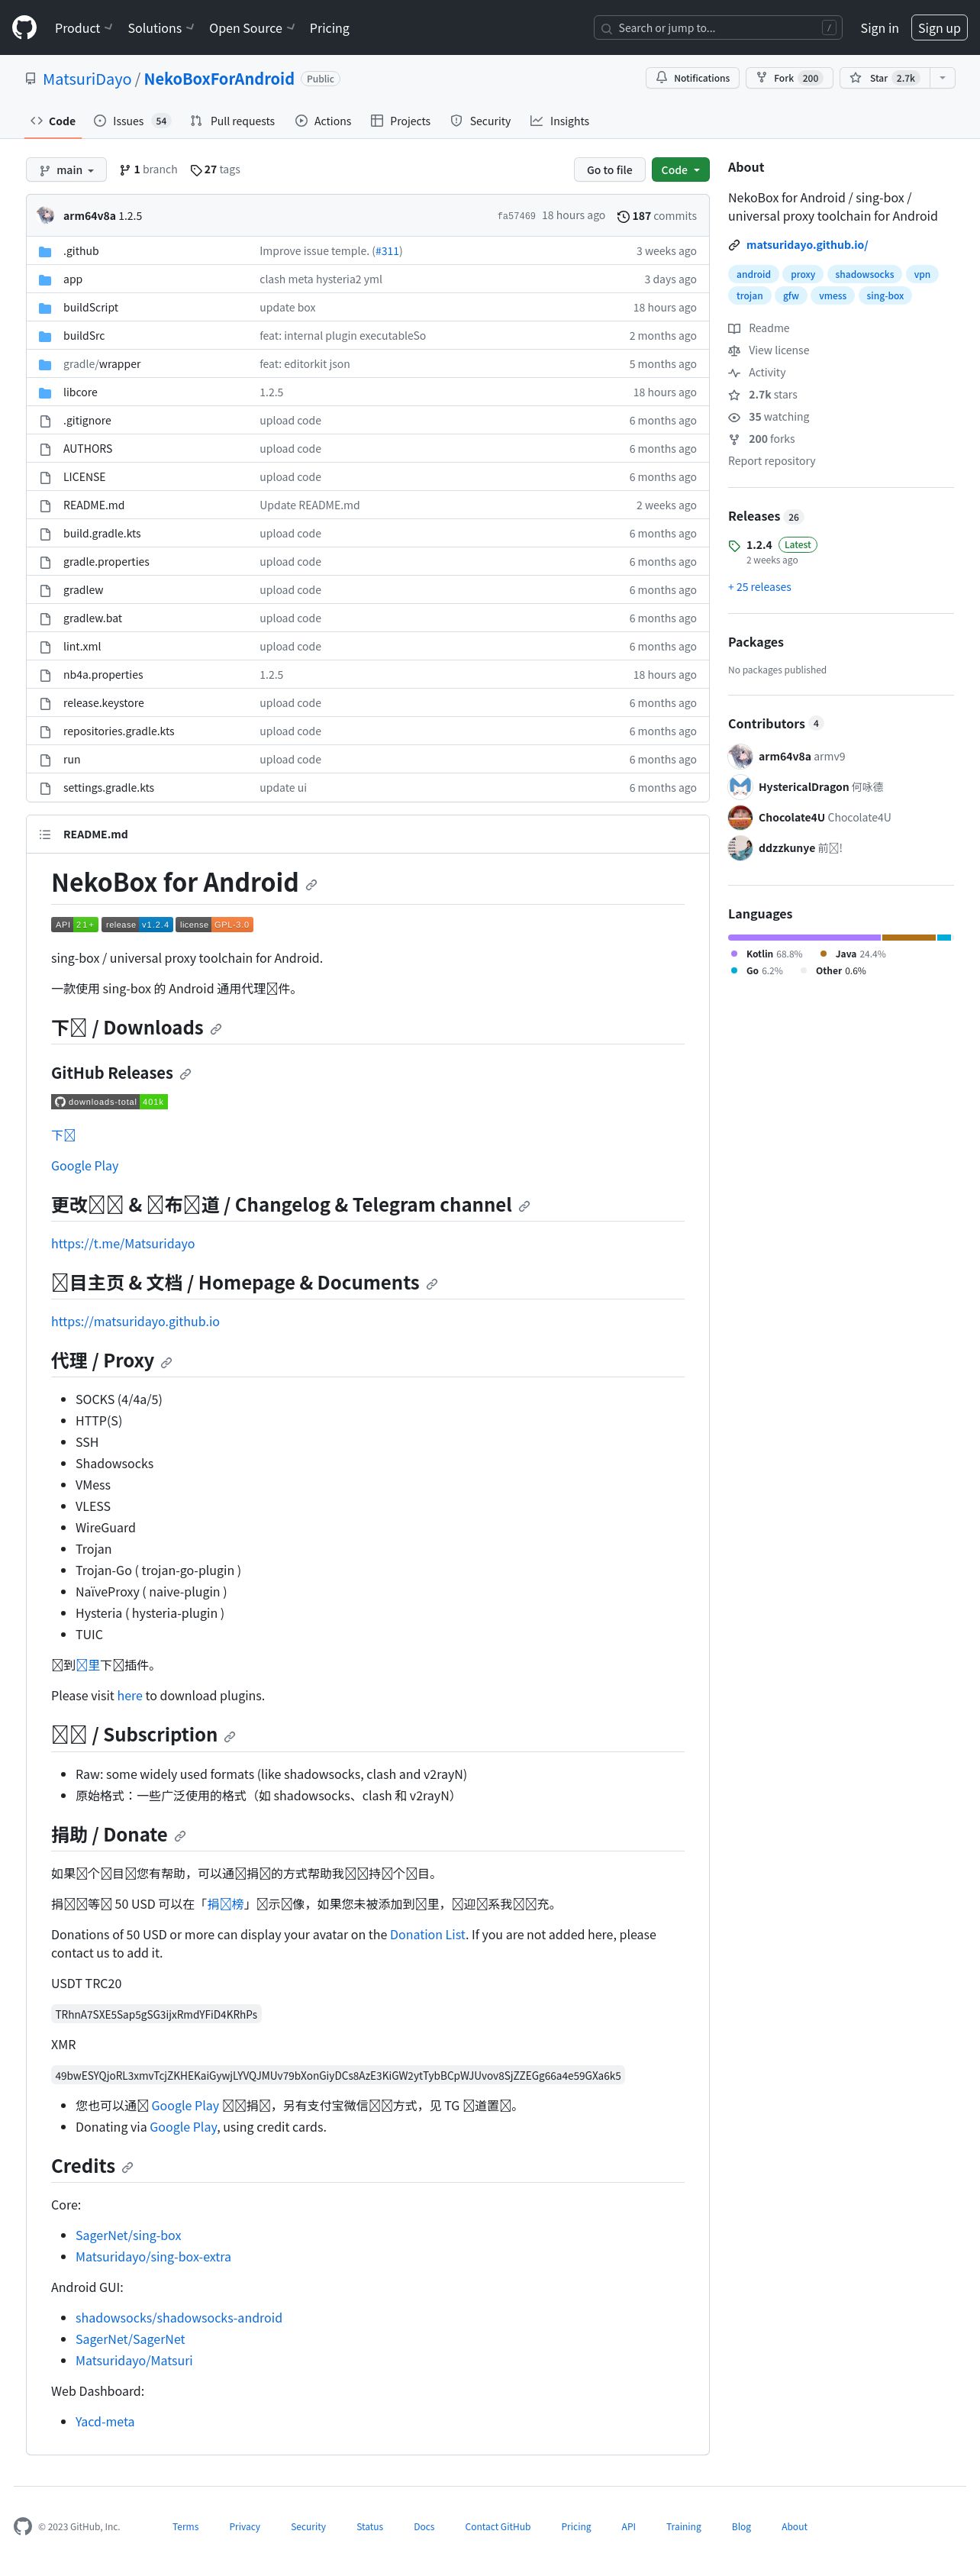The image size is (980, 2576).
Task: Click the HystericalDragon contributor avatar
Action: tap(740, 787)
